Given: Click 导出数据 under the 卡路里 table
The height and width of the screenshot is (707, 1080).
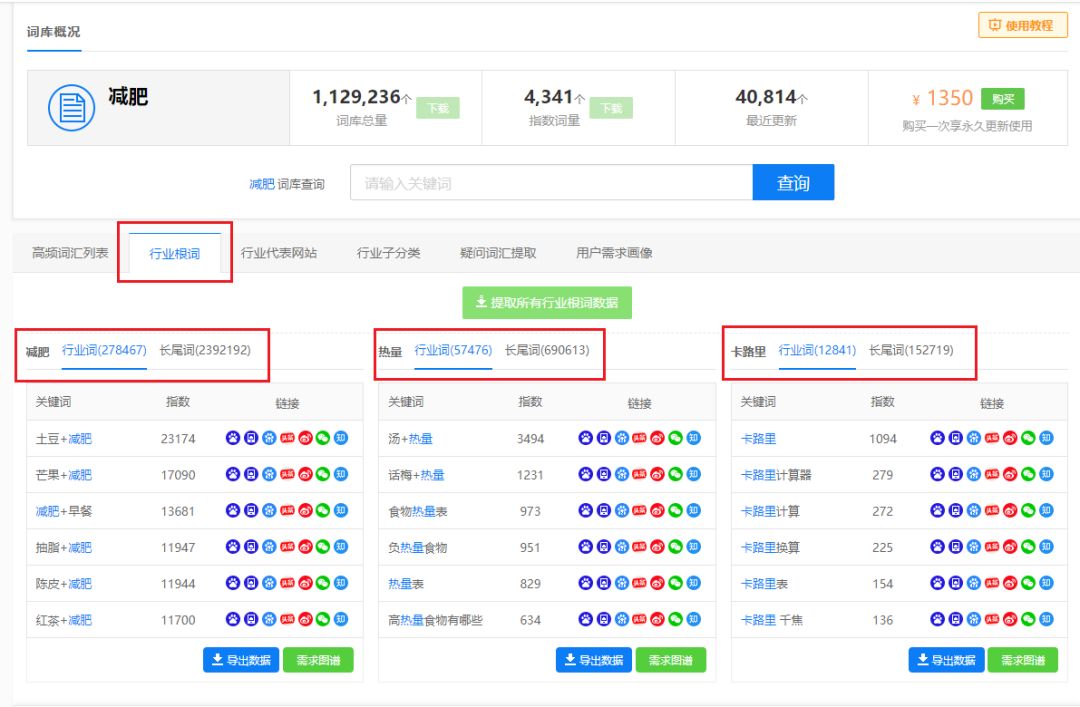Looking at the screenshot, I should click(946, 660).
